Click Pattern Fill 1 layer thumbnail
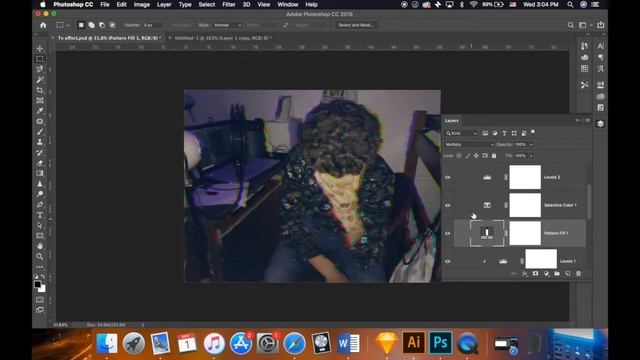This screenshot has width=640, height=360. (487, 233)
